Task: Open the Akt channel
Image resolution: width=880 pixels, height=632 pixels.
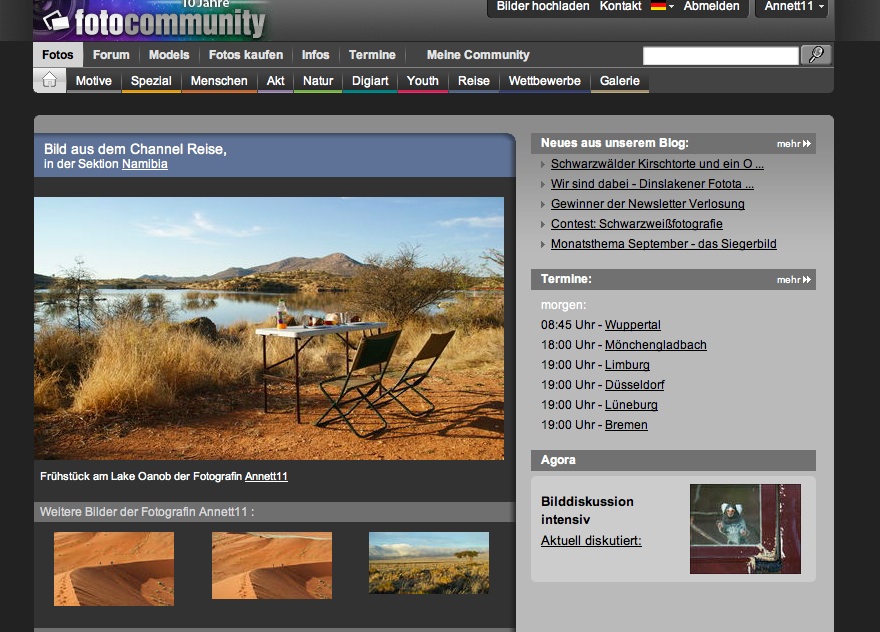Action: [276, 81]
